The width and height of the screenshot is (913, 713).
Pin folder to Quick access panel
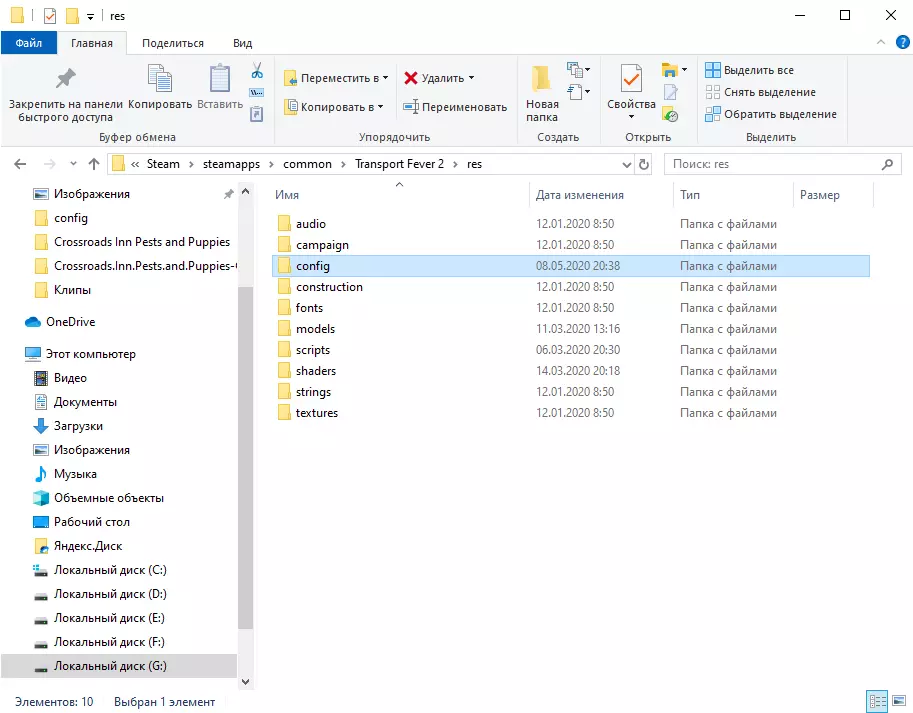[x=65, y=94]
